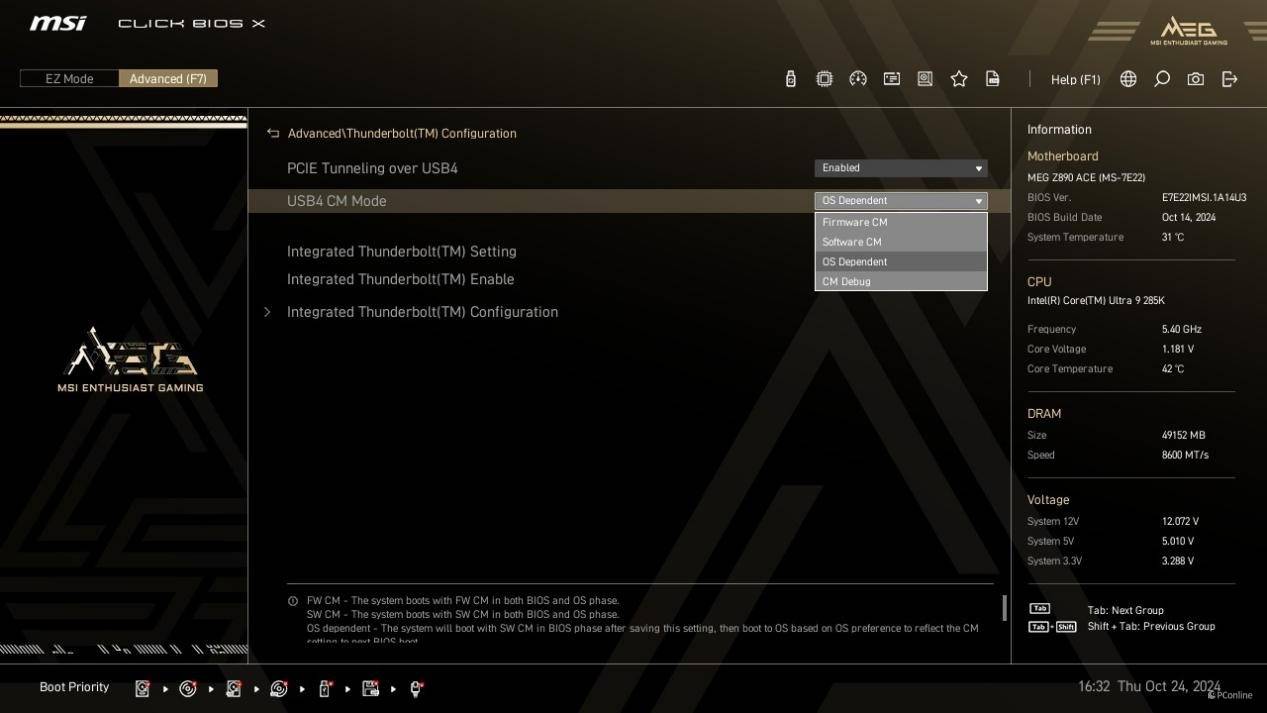The height and width of the screenshot is (713, 1267).
Task: Click the 49152 MB DRAM size value
Action: click(x=1183, y=435)
